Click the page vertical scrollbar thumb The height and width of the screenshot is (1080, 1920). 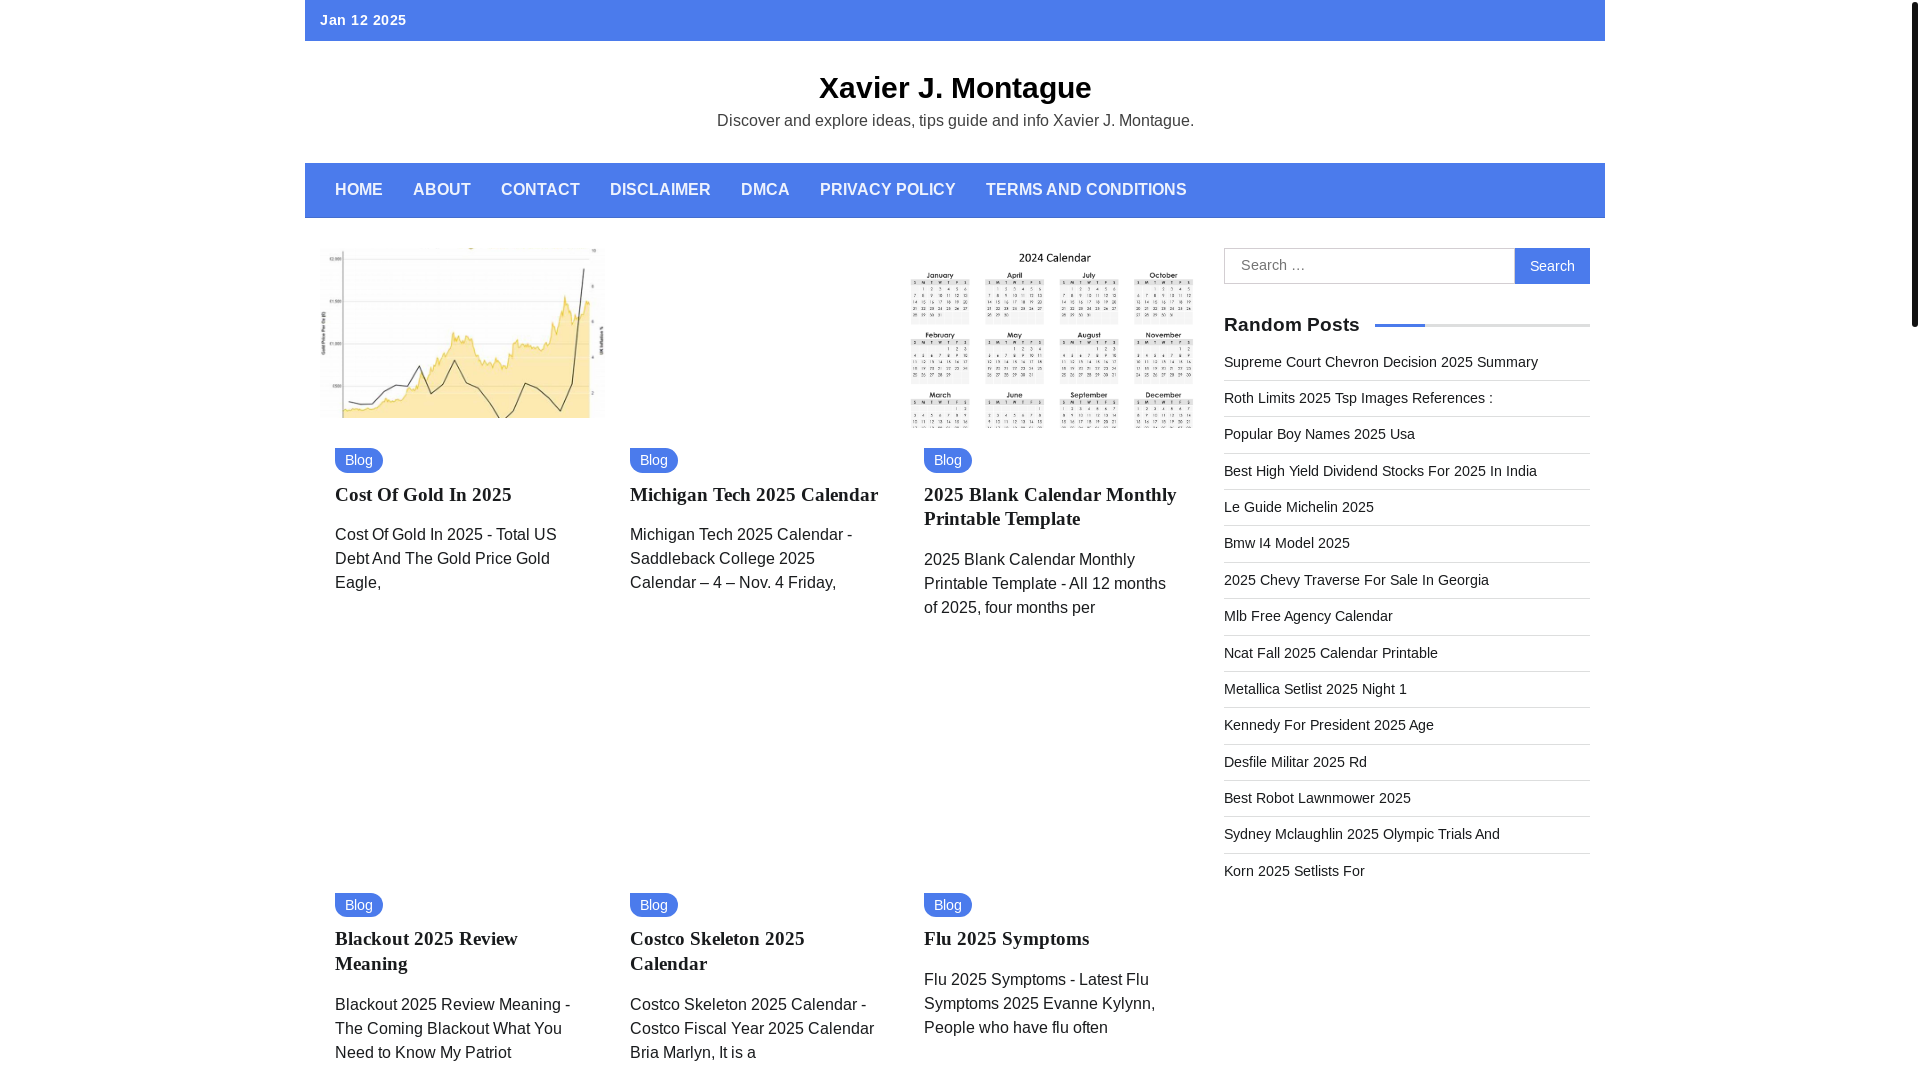1914,164
